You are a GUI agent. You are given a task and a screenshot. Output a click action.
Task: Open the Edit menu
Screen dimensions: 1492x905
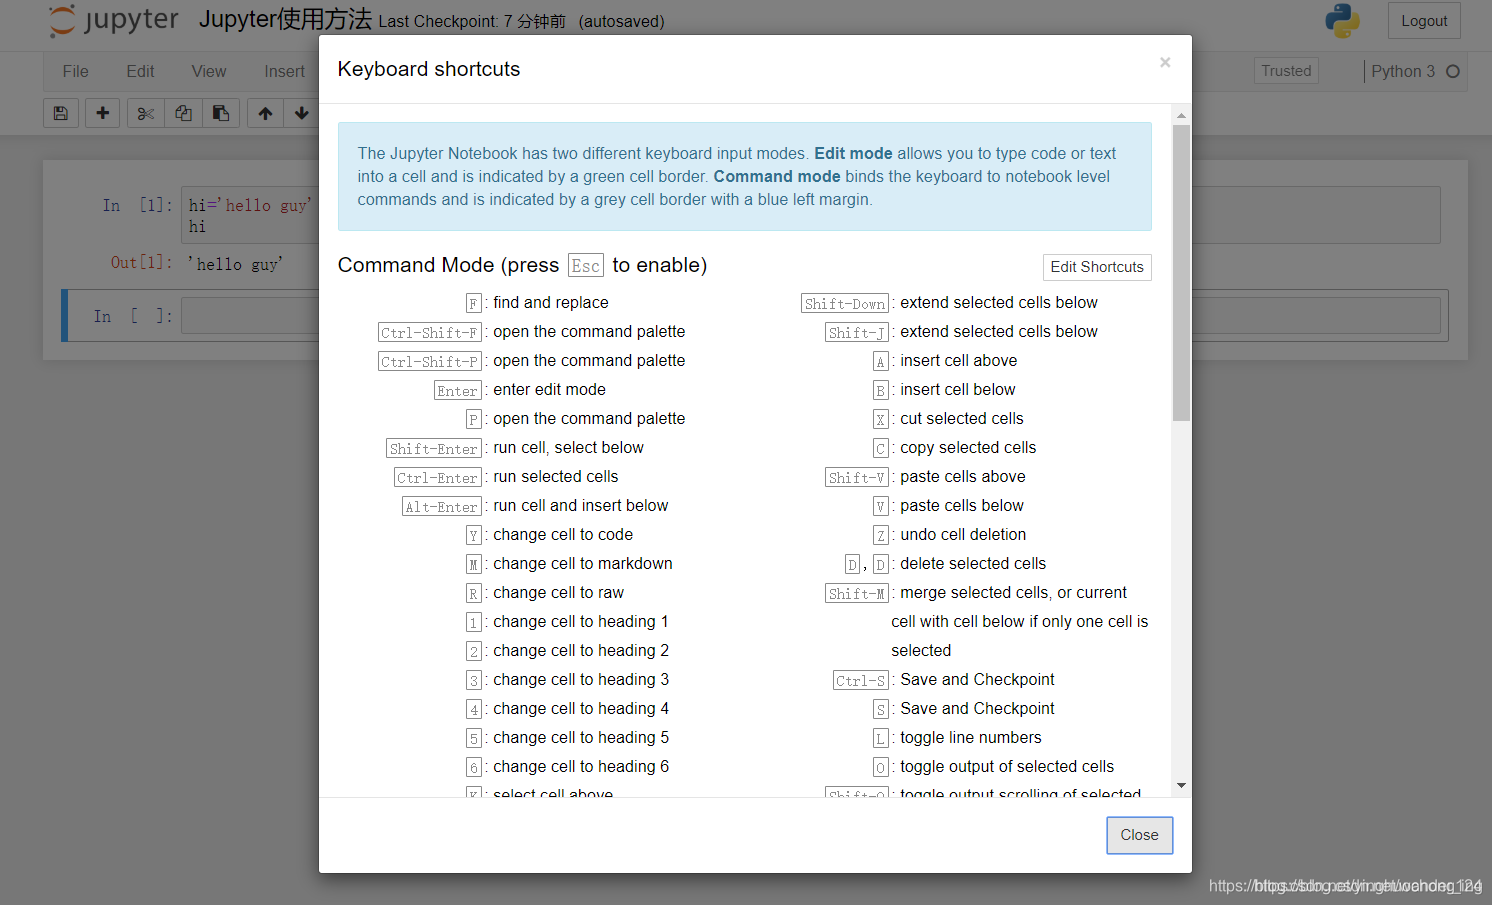[x=140, y=72]
